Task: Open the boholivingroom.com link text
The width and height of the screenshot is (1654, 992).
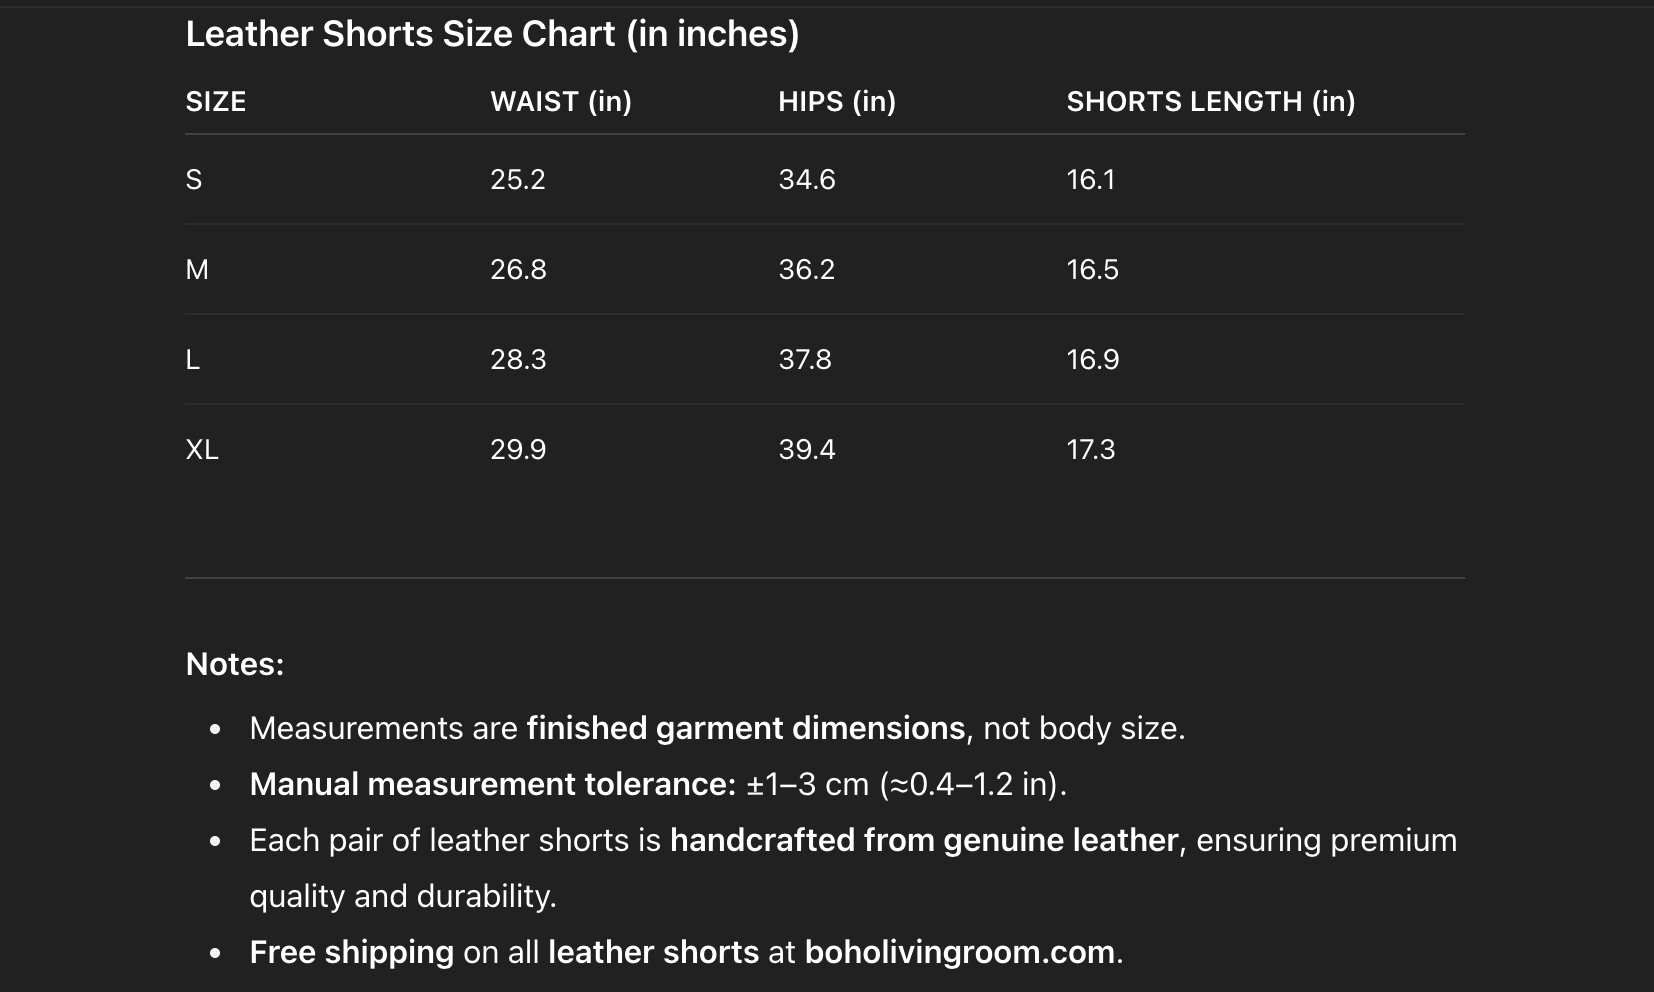Action: click(x=959, y=952)
